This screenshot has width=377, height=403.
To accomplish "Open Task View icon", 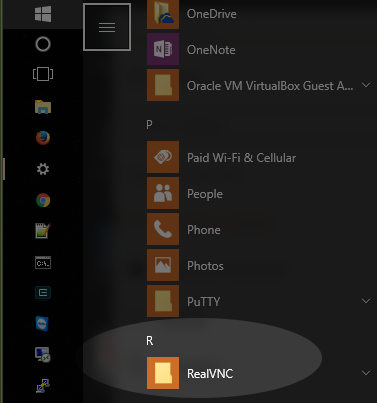I will pos(43,74).
